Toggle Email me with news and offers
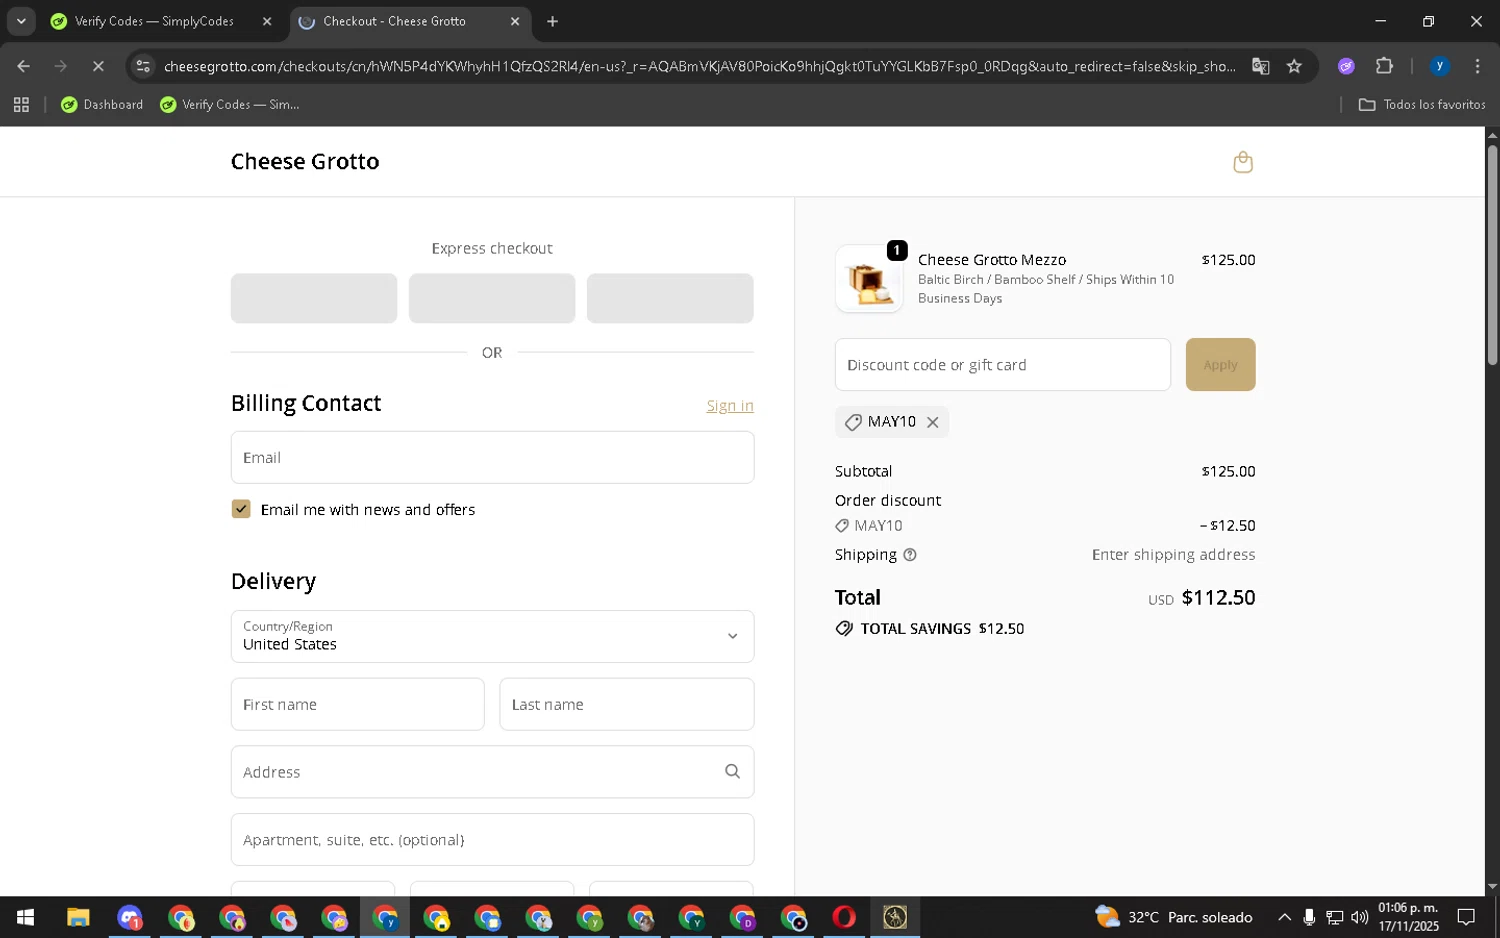Image resolution: width=1500 pixels, height=938 pixels. tap(241, 509)
